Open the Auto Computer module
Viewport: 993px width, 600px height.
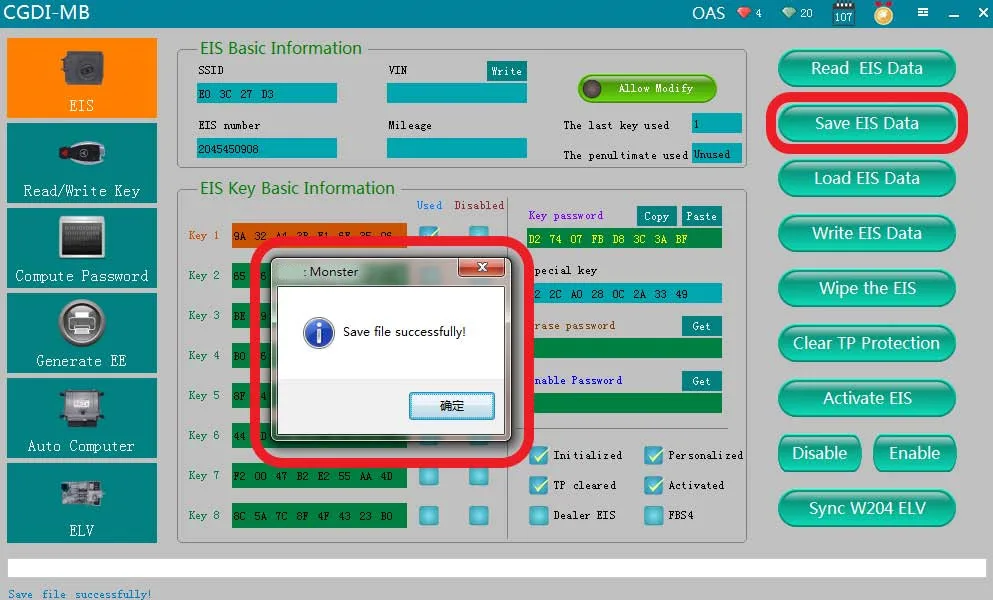tap(82, 418)
